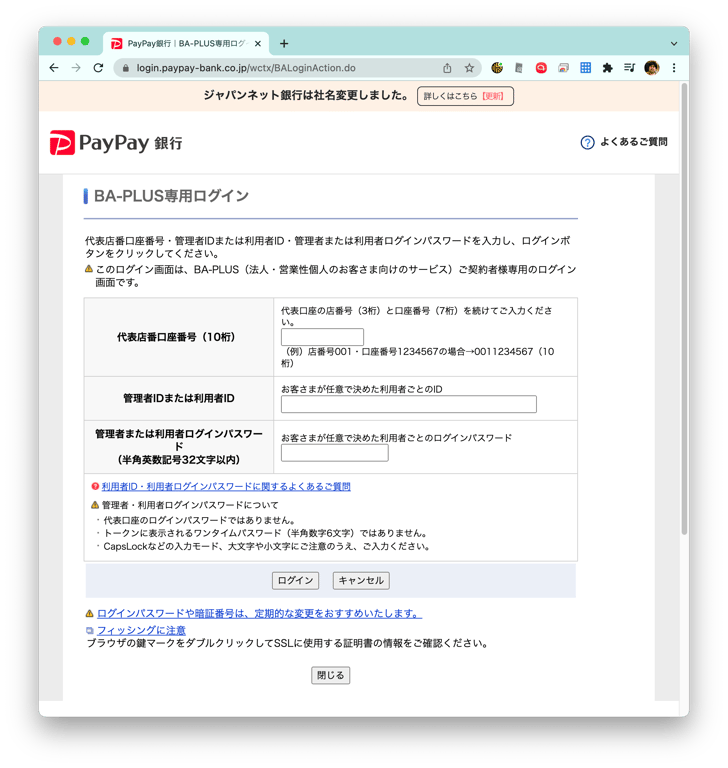Open the Chrome profile avatar
728x768 pixels.
[652, 68]
